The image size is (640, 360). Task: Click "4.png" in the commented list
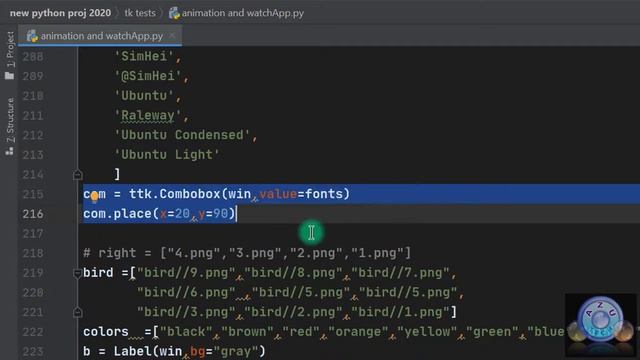click(194, 253)
